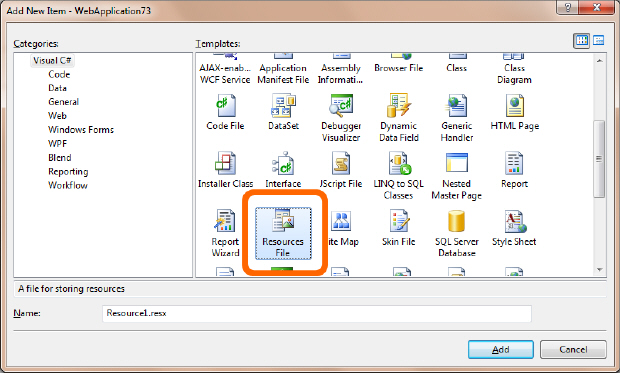Open the Blend category
The image size is (620, 373).
(60, 157)
